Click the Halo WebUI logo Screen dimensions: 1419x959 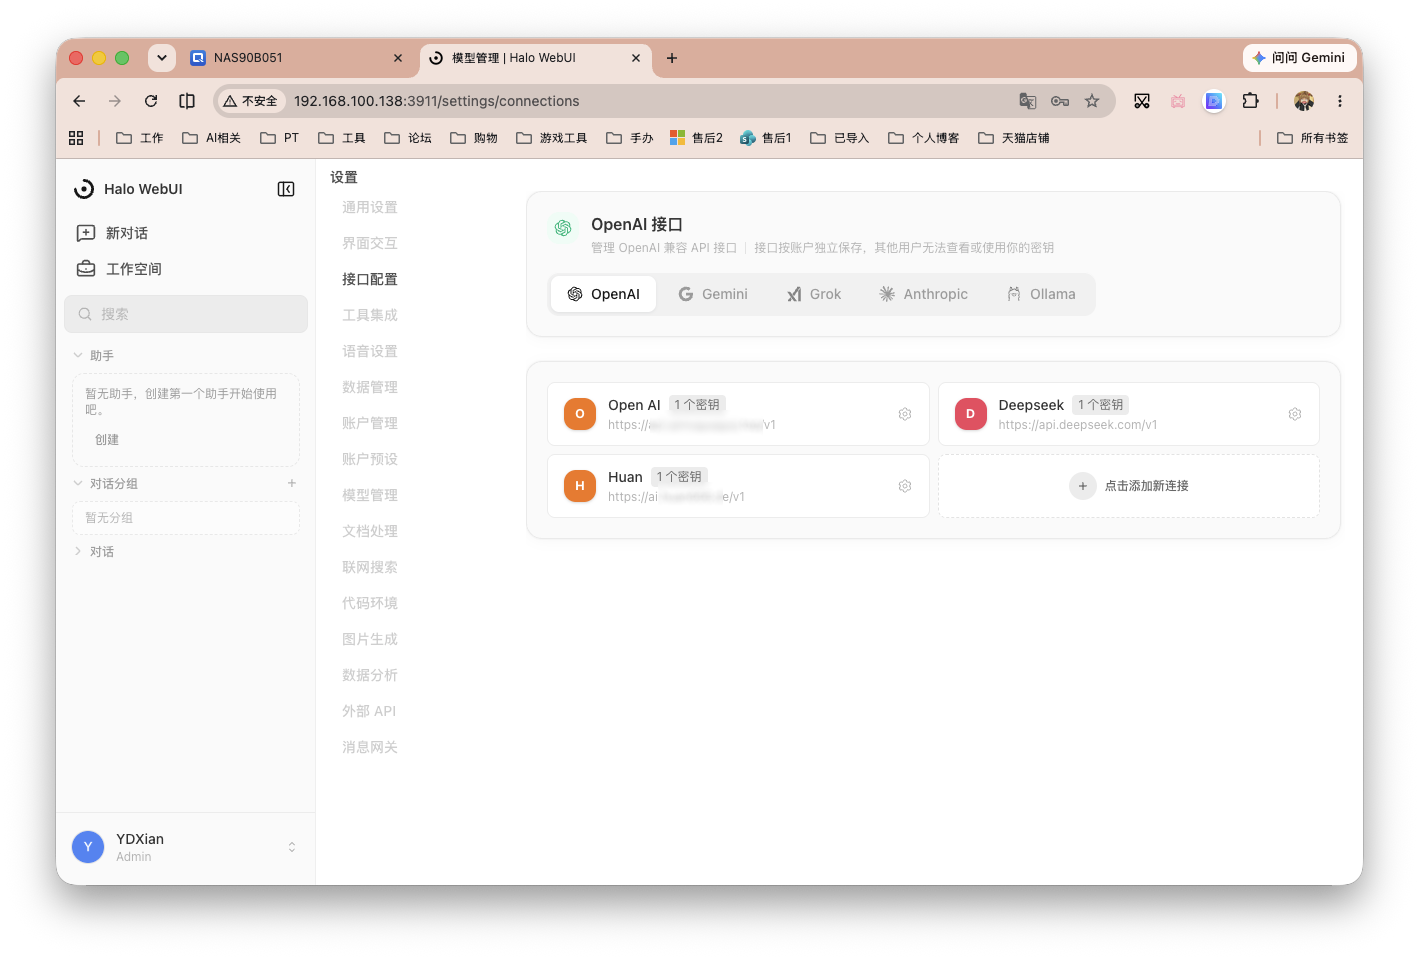point(84,189)
